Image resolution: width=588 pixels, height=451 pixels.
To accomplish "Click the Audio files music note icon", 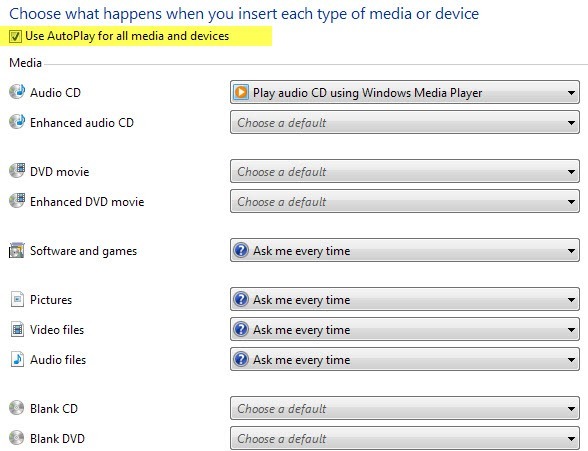I will [x=17, y=359].
